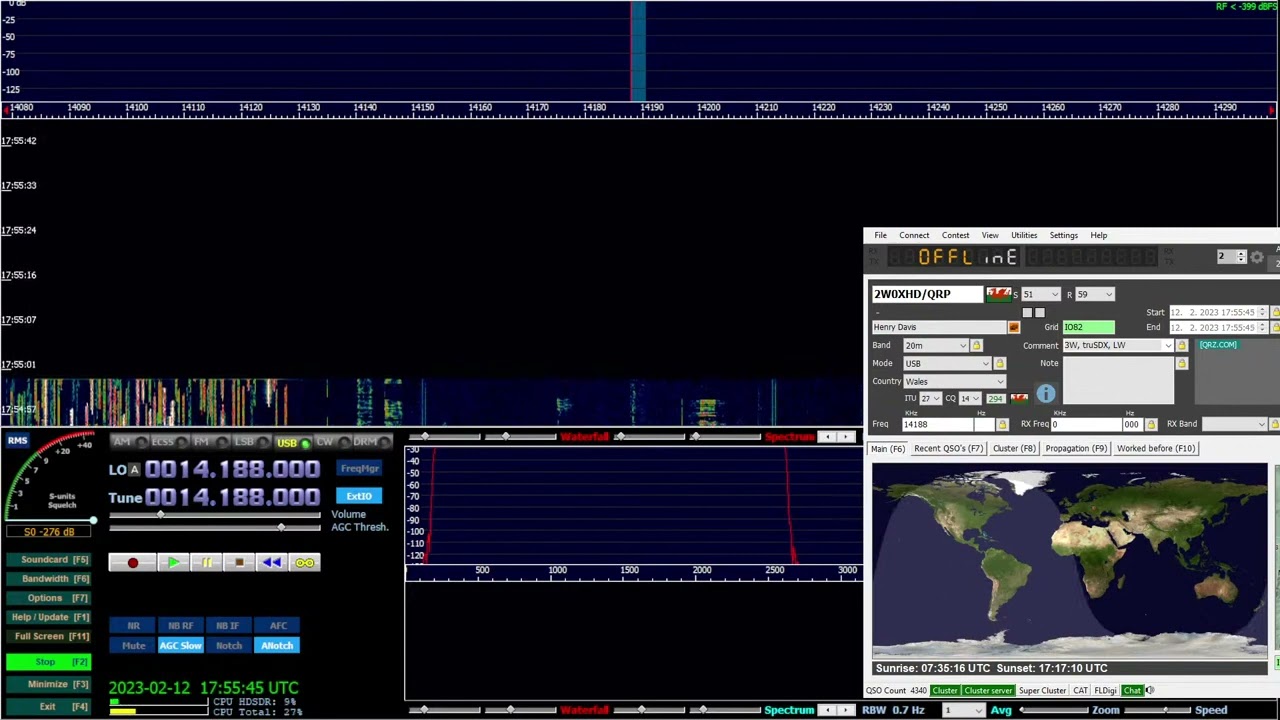Switch to the Propagation (F9) tab
Viewport: 1280px width, 720px height.
coord(1076,449)
